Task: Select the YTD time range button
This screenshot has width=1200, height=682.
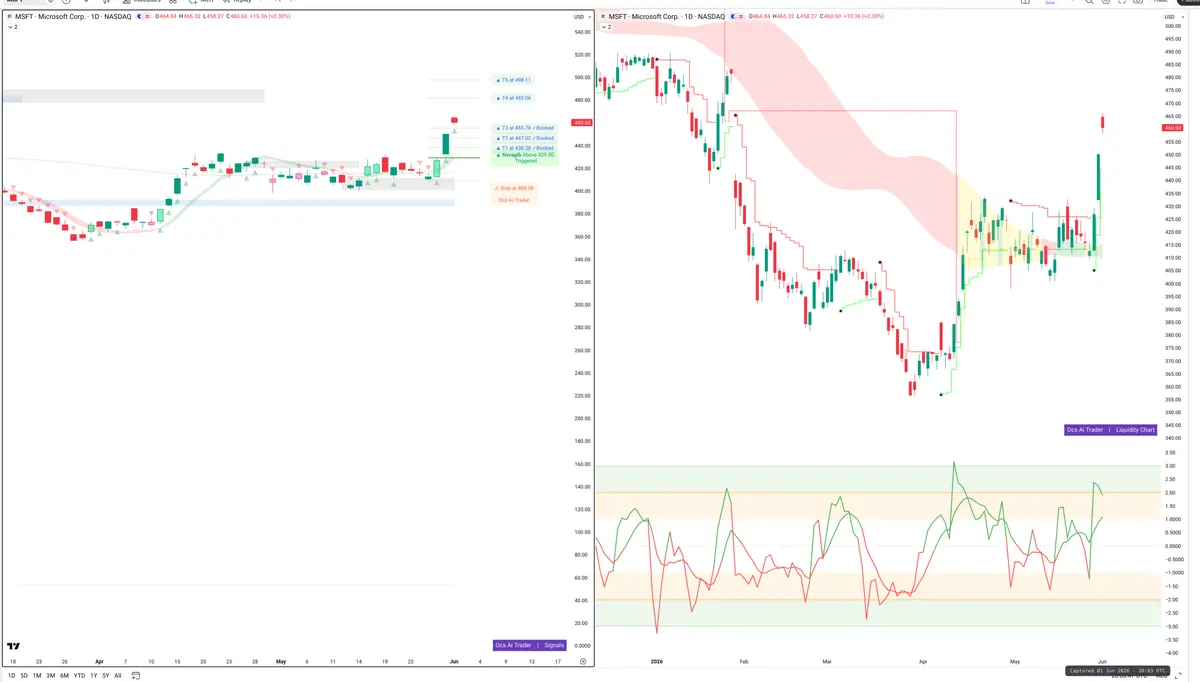Action: 79,675
